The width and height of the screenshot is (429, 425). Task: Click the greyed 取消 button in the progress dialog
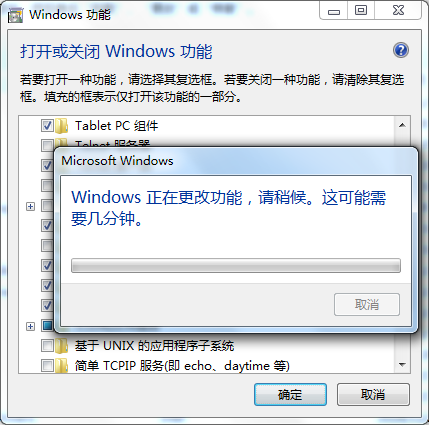coord(367,304)
